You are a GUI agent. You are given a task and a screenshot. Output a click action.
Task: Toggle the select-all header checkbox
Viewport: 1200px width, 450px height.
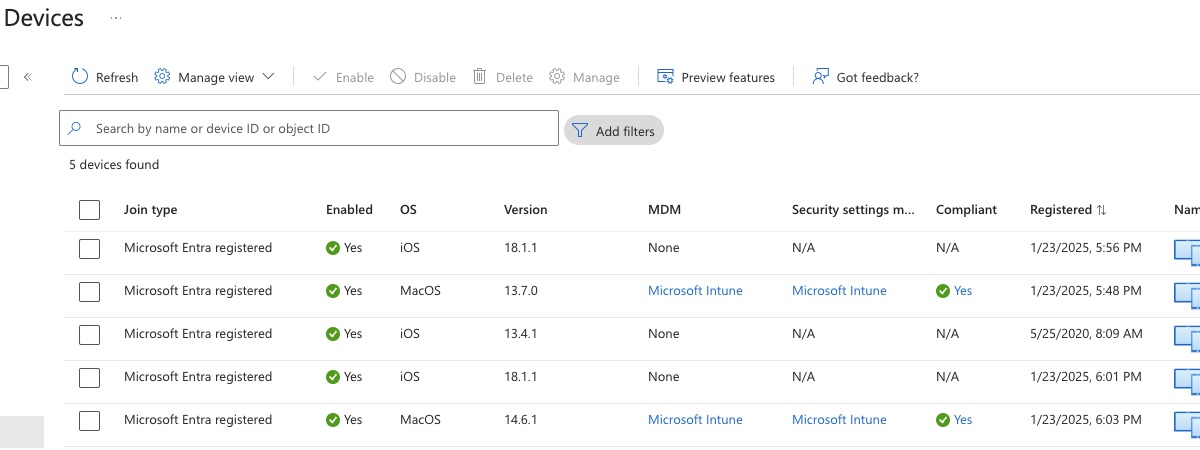(89, 210)
